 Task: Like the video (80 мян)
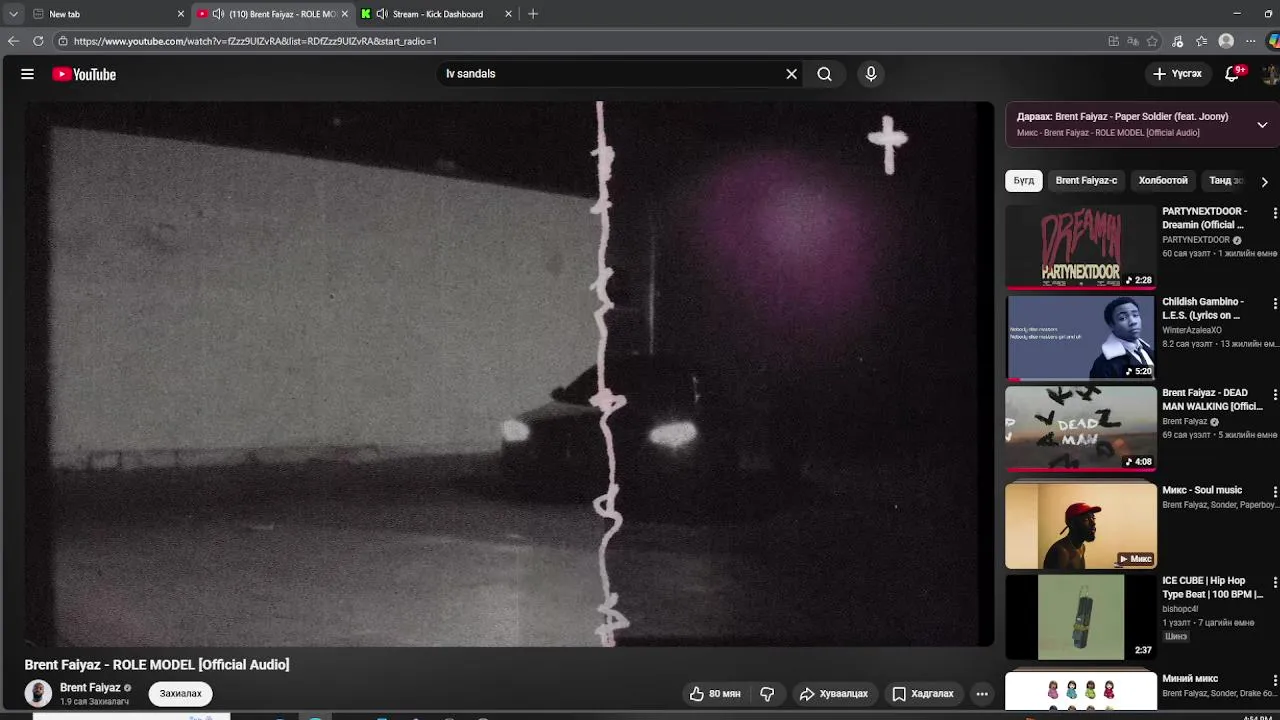(x=715, y=693)
